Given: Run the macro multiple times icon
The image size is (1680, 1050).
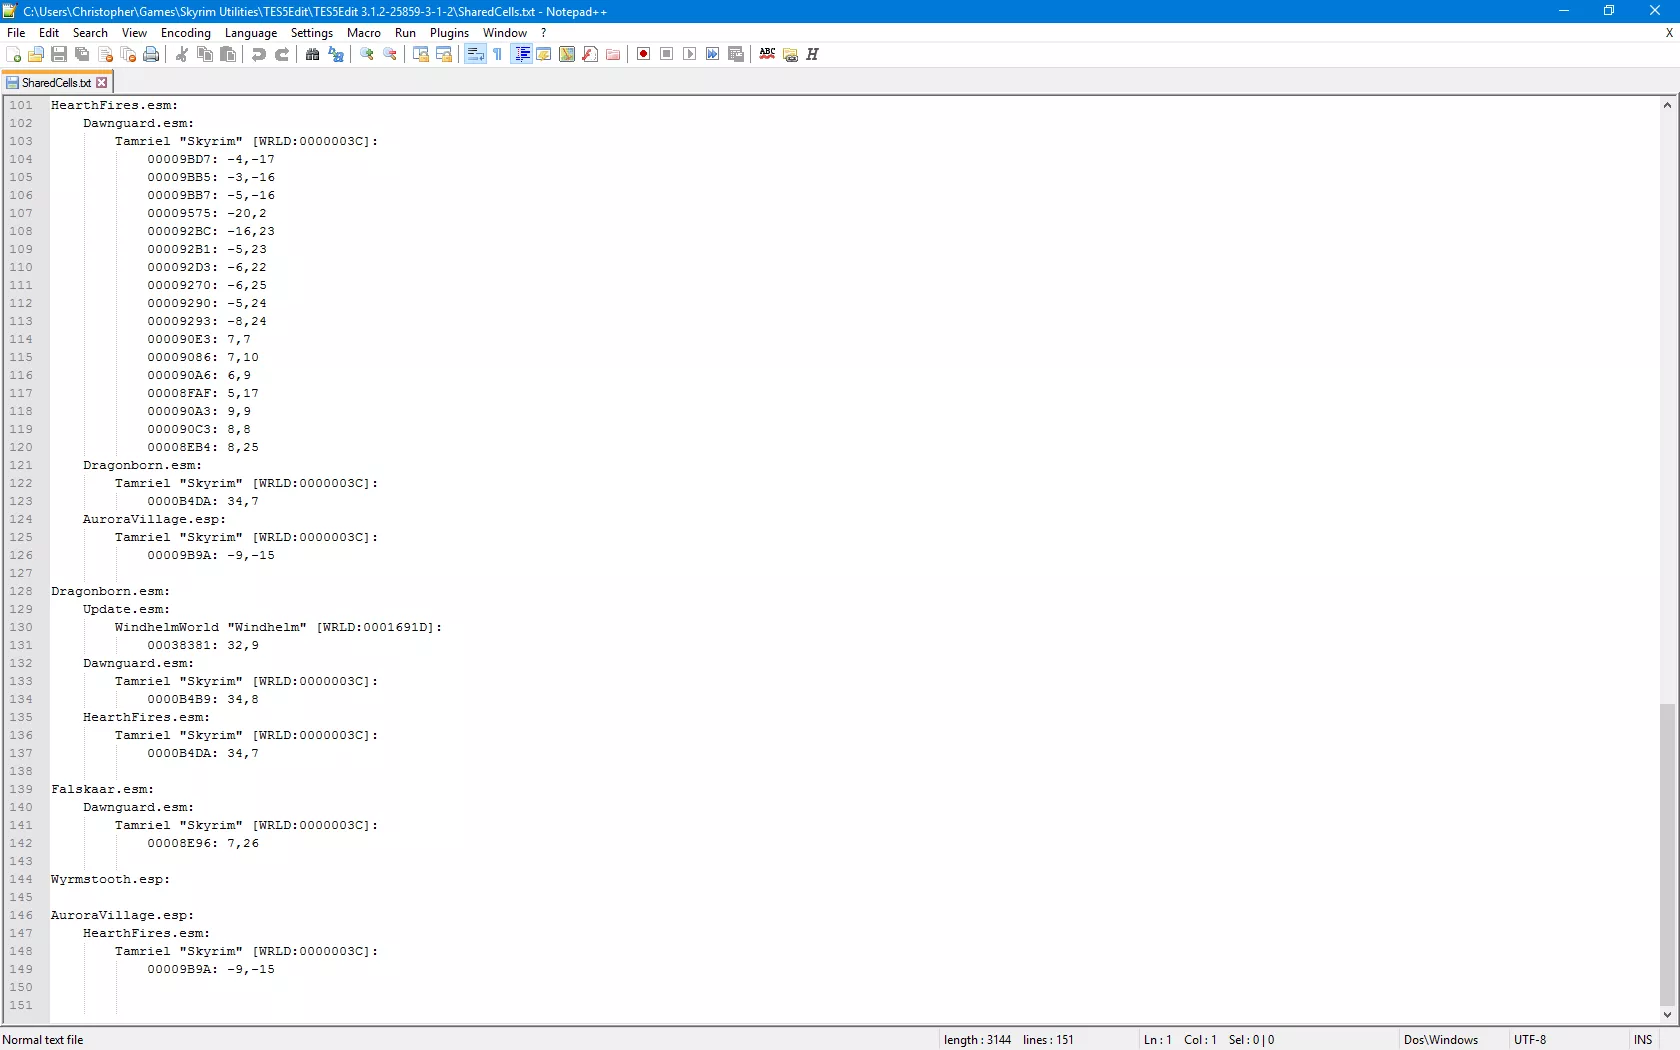Looking at the screenshot, I should [x=713, y=54].
